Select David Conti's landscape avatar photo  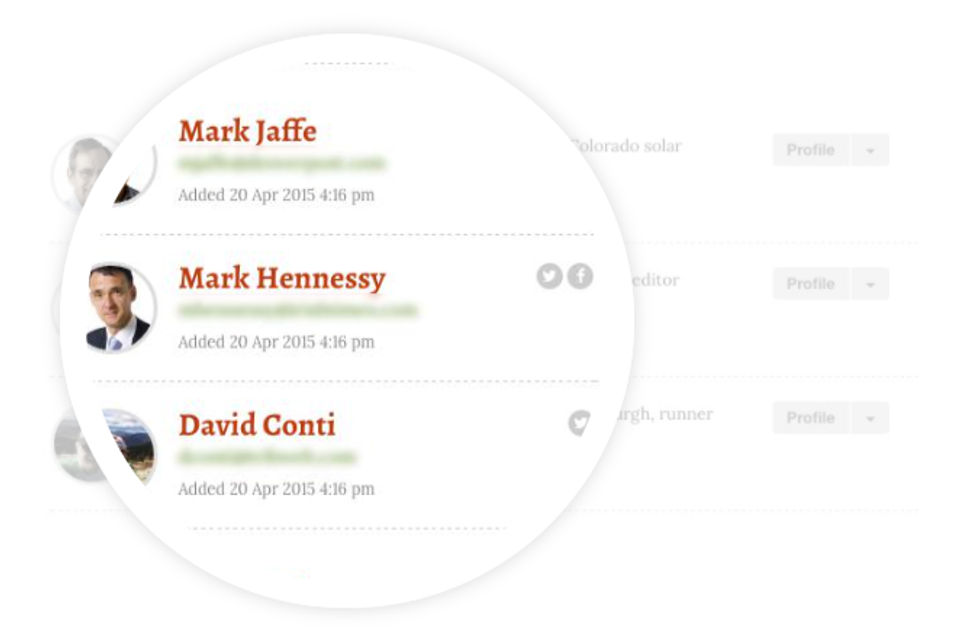130,446
